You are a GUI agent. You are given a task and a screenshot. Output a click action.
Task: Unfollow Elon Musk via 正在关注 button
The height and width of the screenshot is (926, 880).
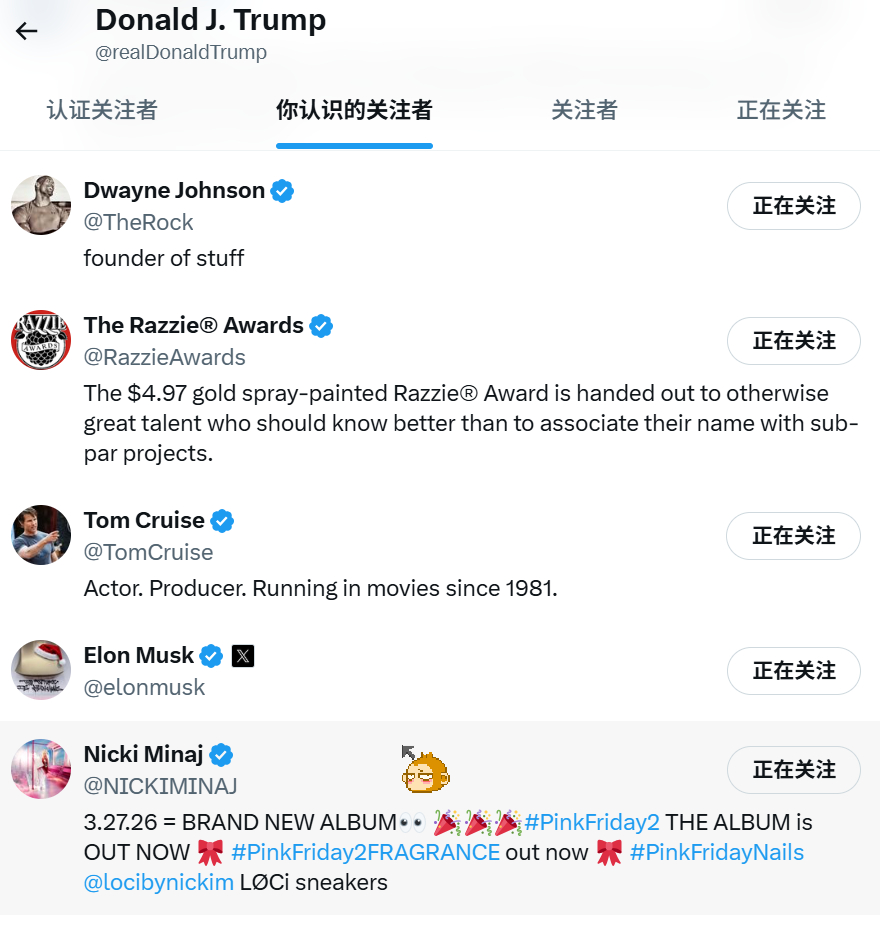(x=794, y=671)
